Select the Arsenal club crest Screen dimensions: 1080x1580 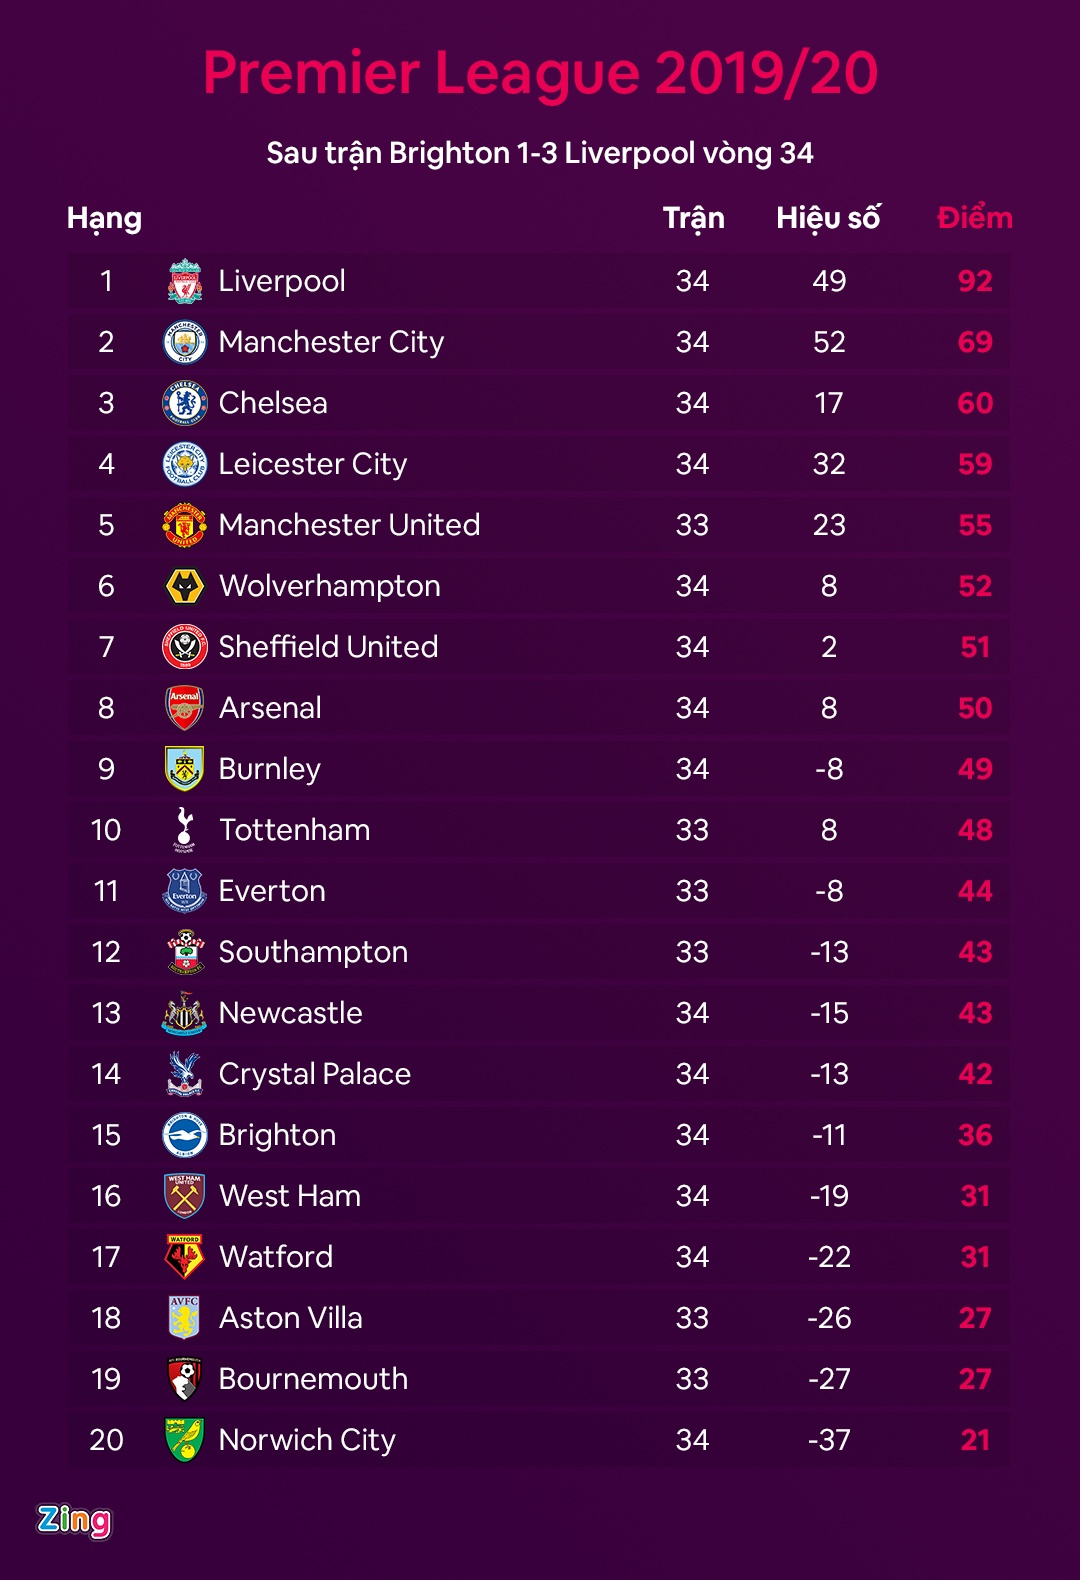pos(185,708)
